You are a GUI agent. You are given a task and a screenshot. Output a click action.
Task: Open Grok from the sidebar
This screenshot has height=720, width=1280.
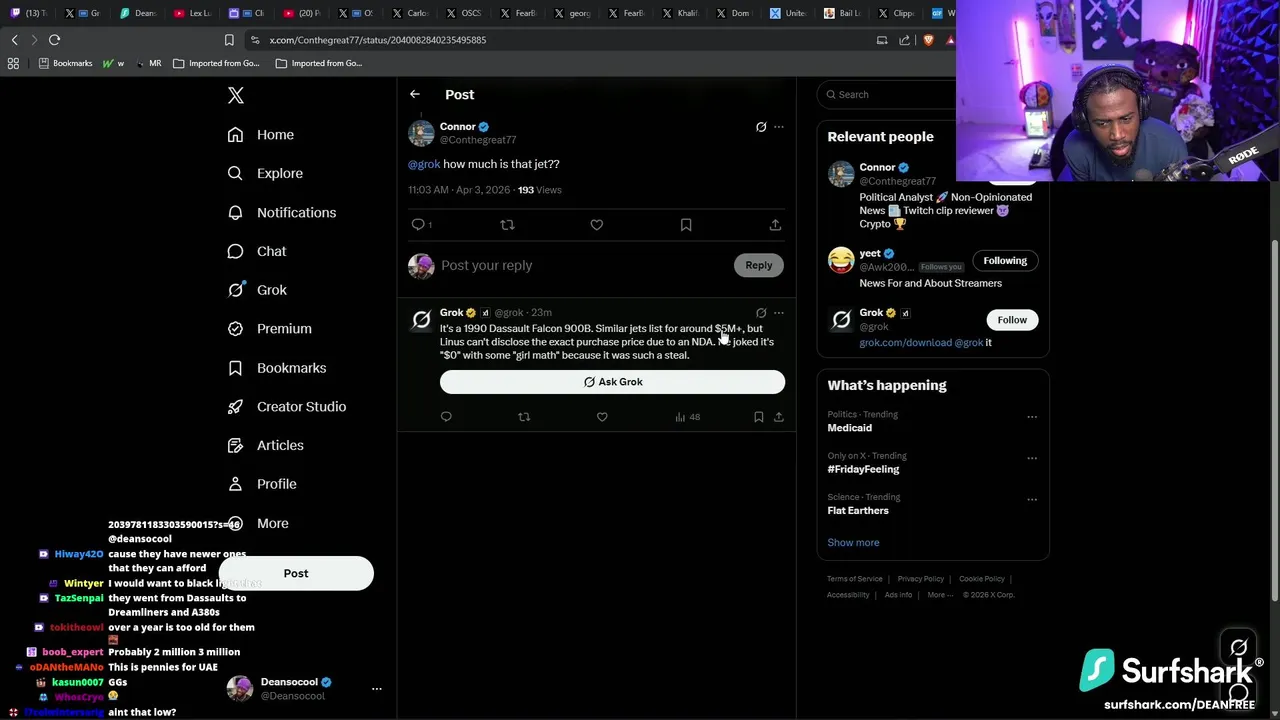click(256, 290)
